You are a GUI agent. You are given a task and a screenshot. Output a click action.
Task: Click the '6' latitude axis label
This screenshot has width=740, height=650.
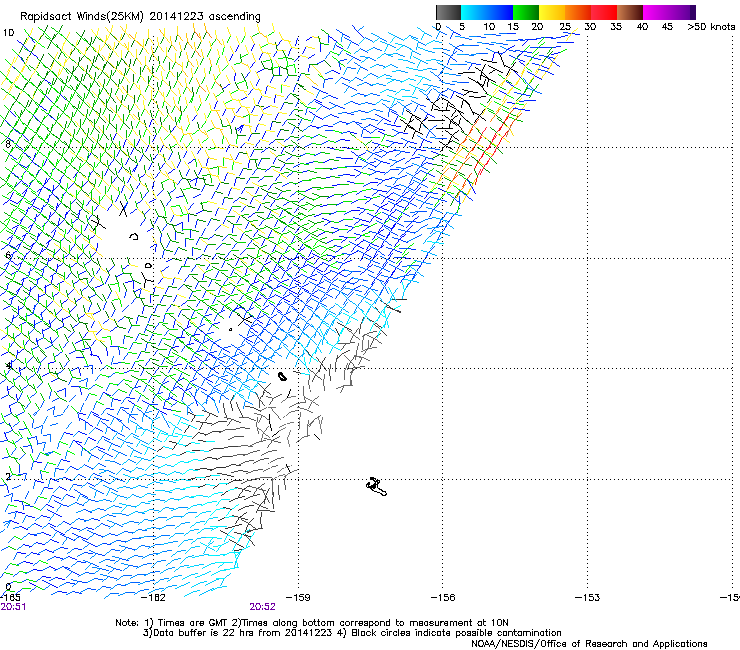coord(8,255)
